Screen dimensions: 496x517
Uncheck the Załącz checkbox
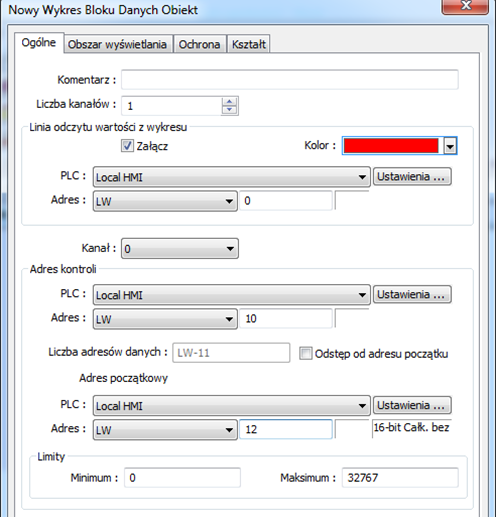click(127, 146)
